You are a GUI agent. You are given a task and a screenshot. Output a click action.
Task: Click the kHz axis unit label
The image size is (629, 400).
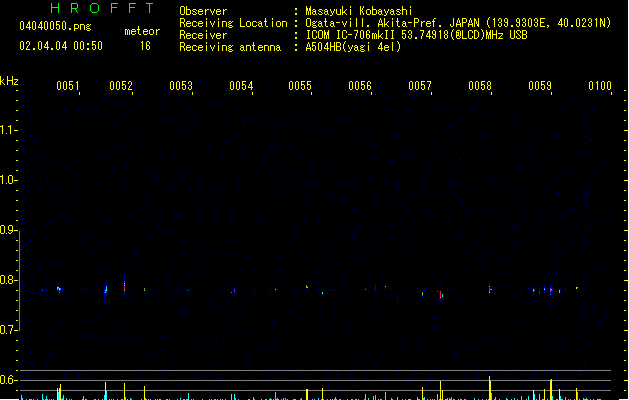click(9, 81)
